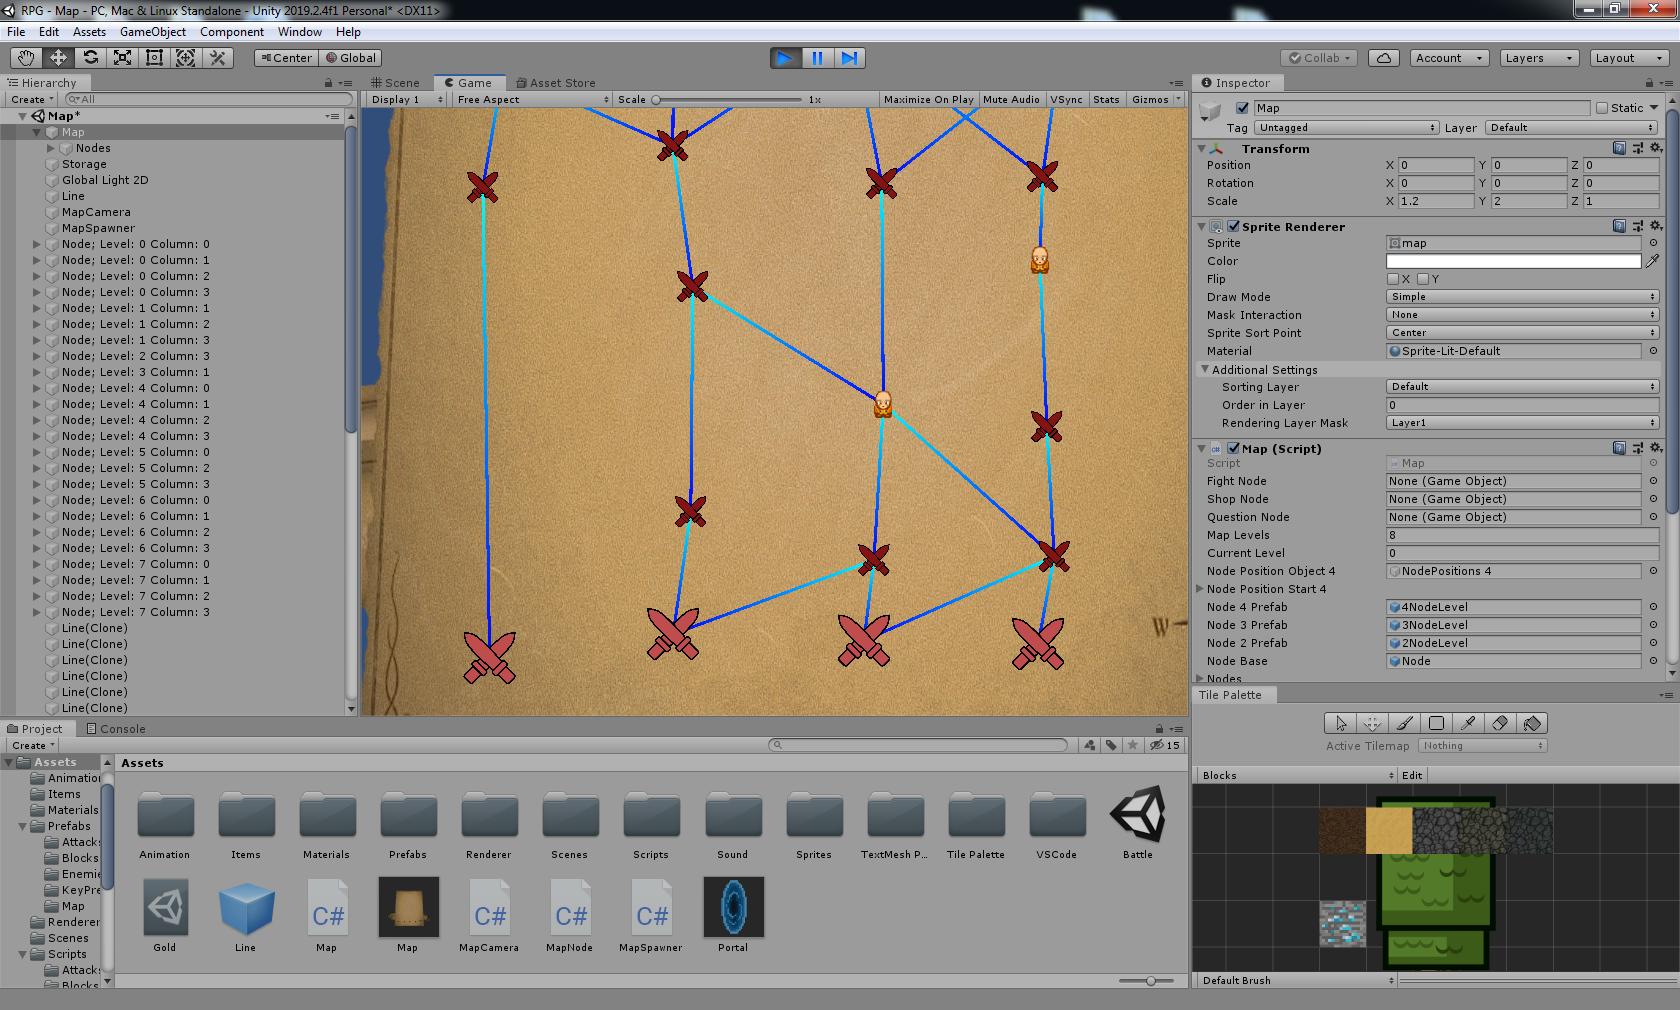Select the MapSpawner script asset

click(x=651, y=915)
